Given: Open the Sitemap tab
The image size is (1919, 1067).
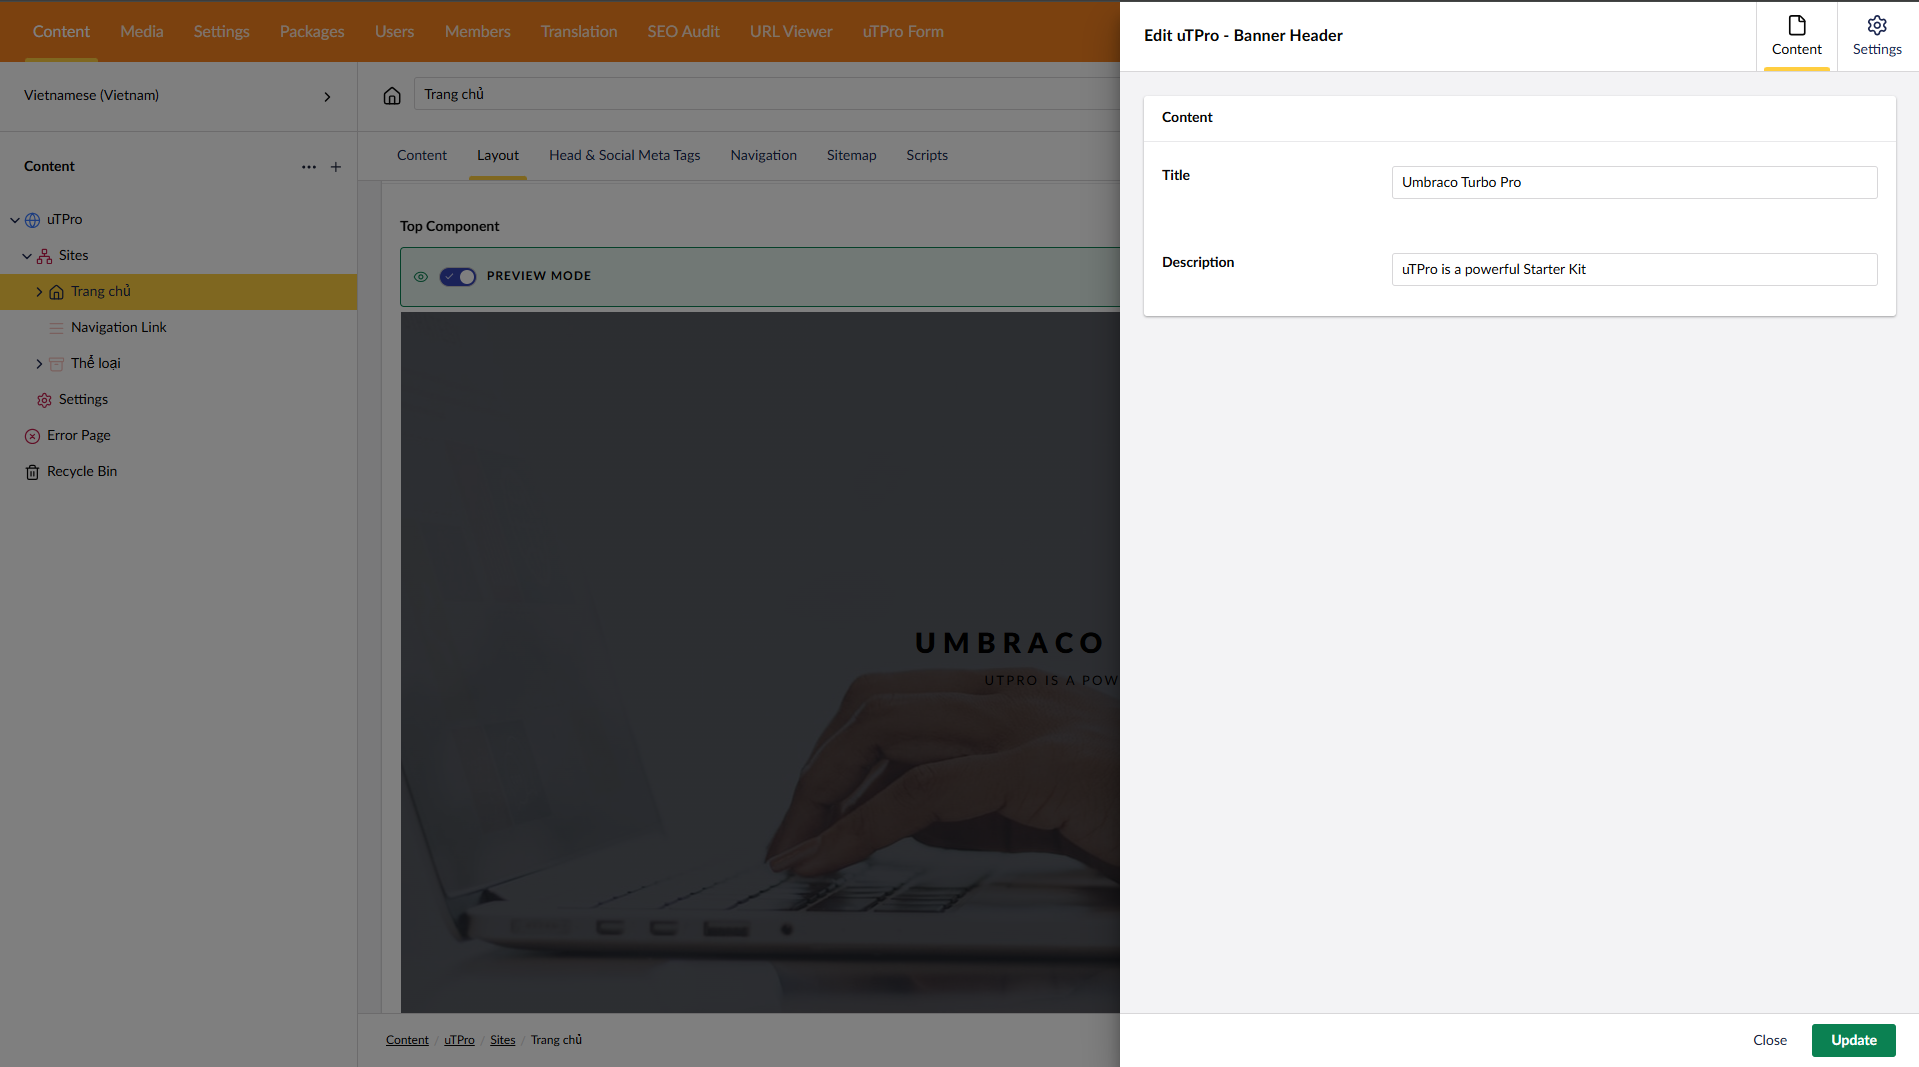Looking at the screenshot, I should 851,156.
